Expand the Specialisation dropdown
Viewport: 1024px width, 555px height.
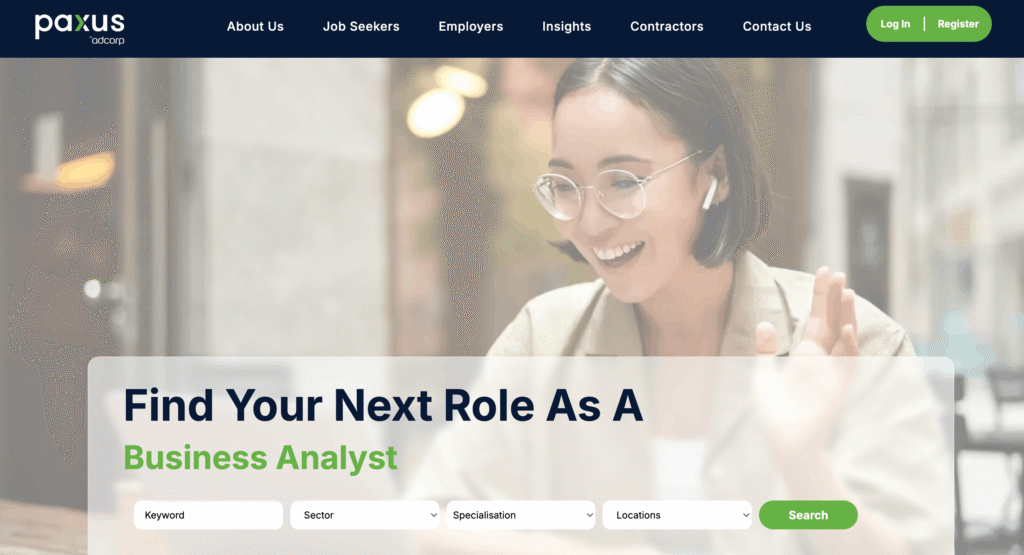coord(520,515)
